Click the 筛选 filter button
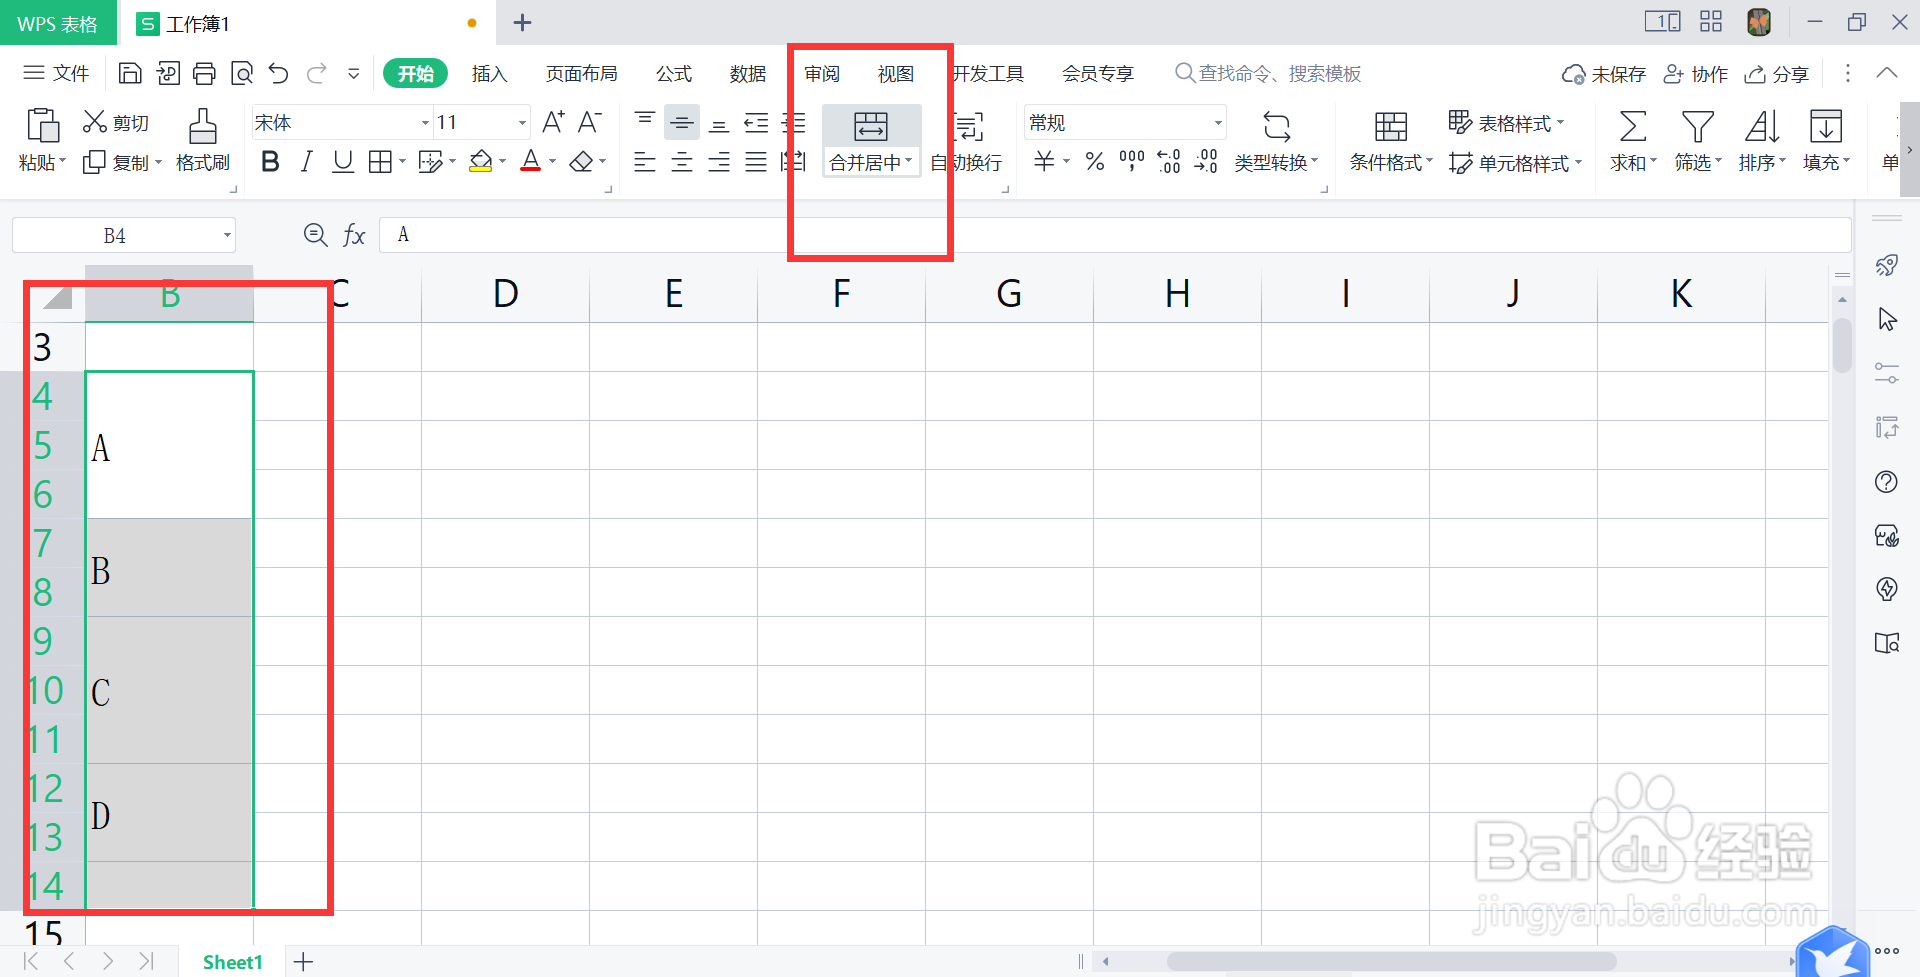This screenshot has height=977, width=1920. pos(1698,141)
